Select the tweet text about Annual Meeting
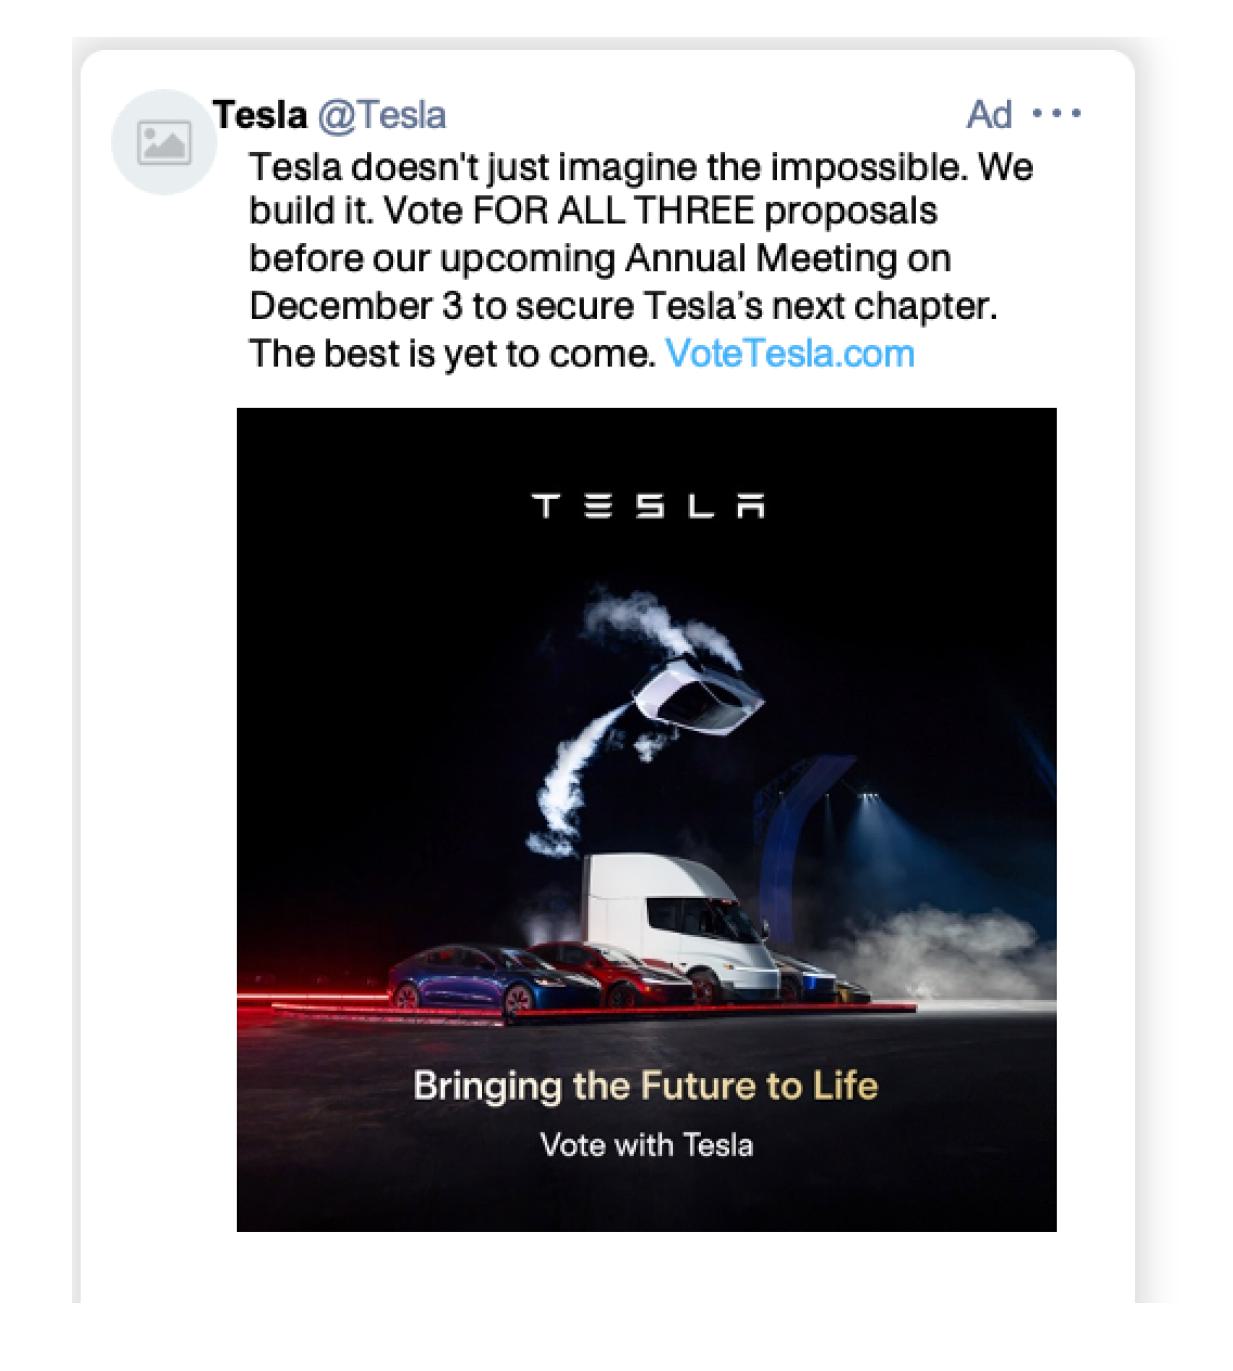Viewport: 1233px width, 1371px height. click(x=641, y=259)
